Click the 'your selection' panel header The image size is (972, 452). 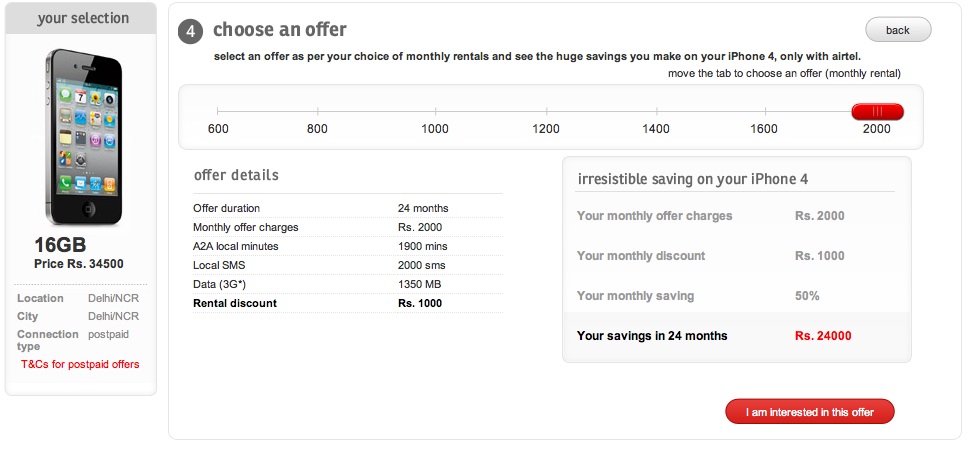click(82, 18)
